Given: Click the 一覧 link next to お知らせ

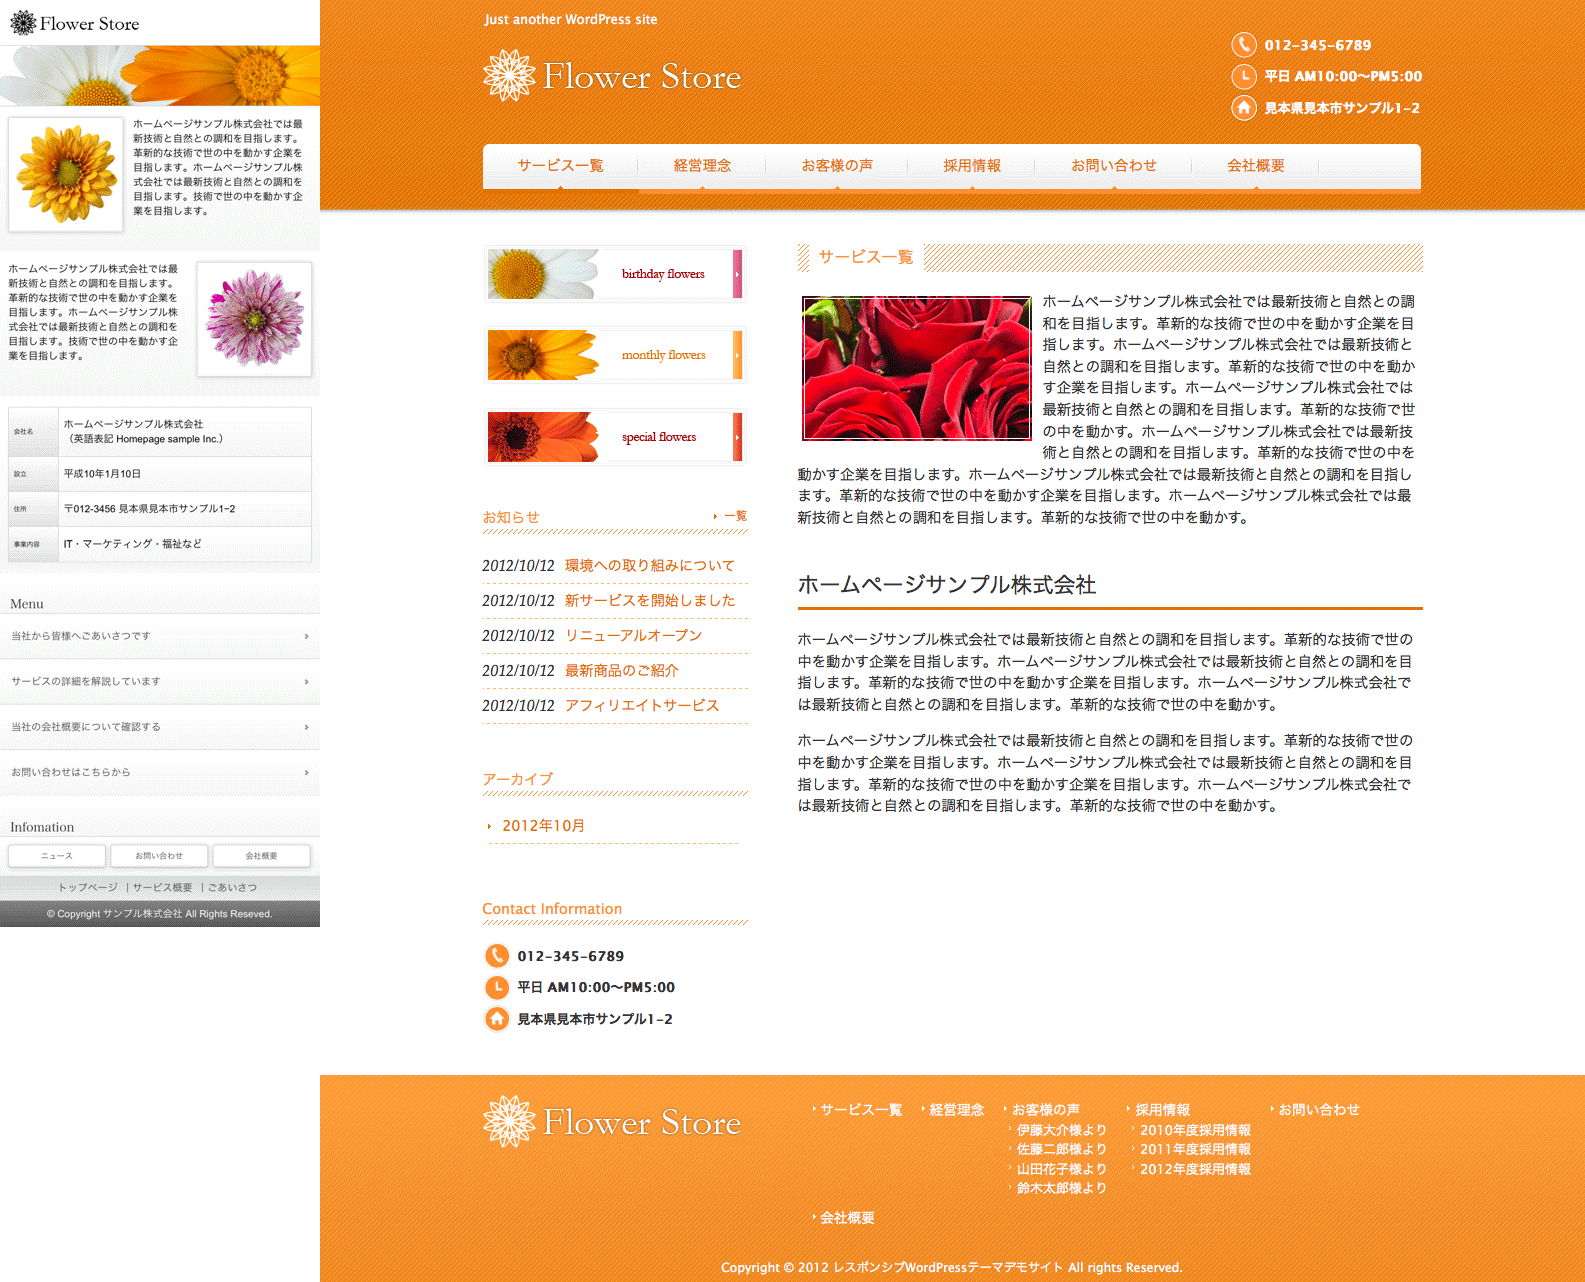Looking at the screenshot, I should [735, 516].
